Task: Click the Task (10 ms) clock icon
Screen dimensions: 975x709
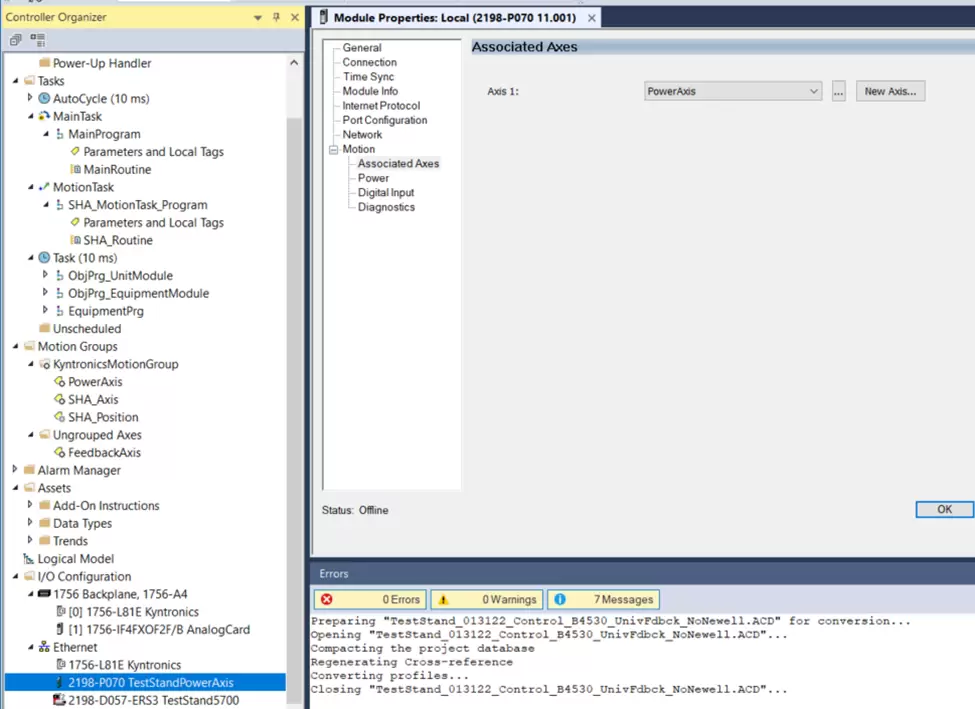Action: click(44, 257)
